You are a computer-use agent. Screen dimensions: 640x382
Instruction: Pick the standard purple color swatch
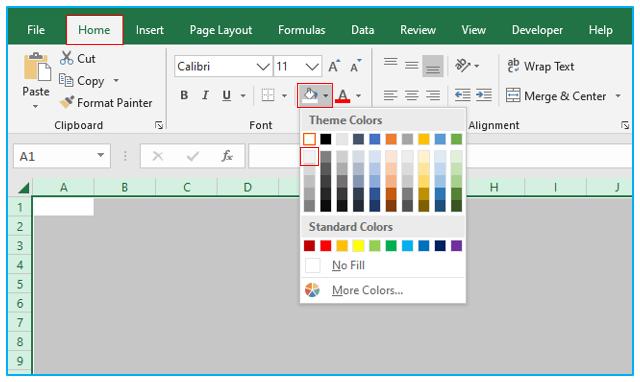[x=456, y=246]
